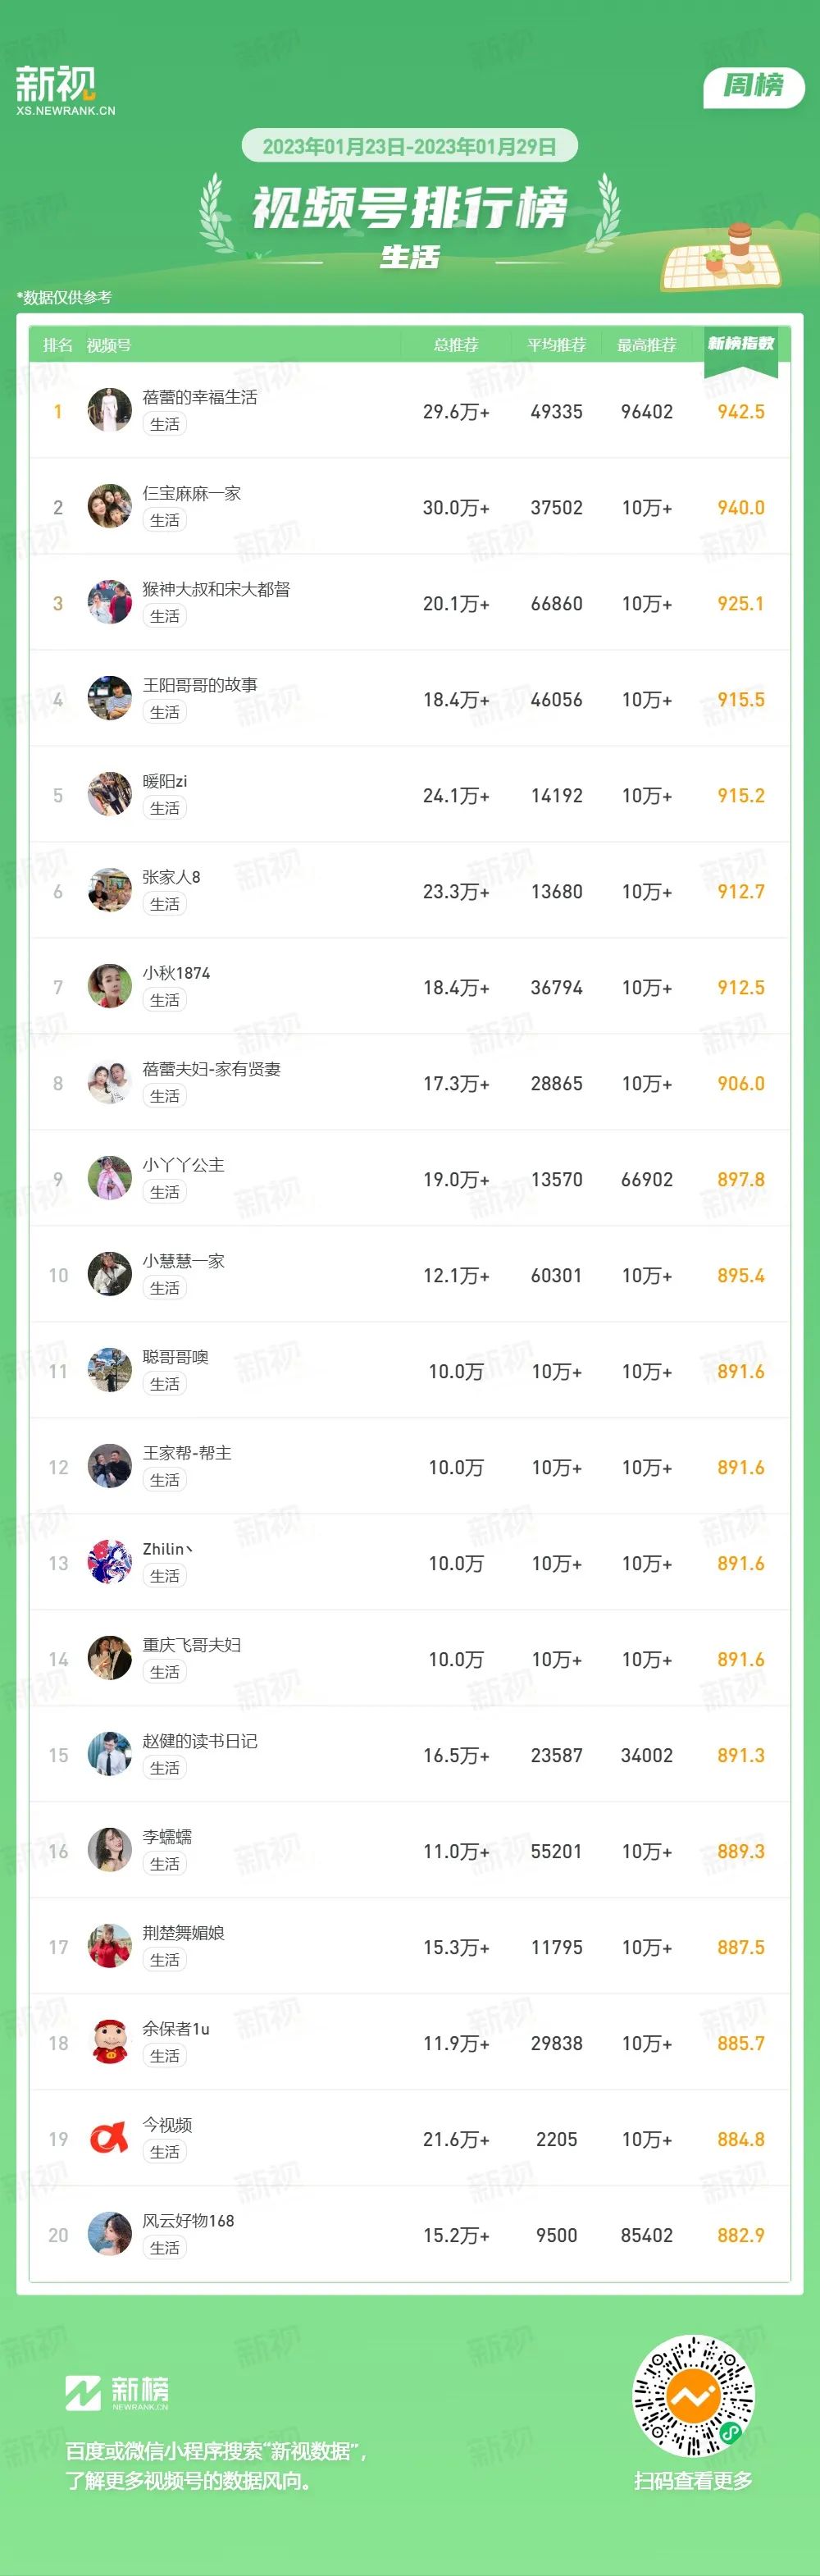This screenshot has width=820, height=2576.
Task: Click the 新榜 logo in the footer
Action: tap(117, 2392)
